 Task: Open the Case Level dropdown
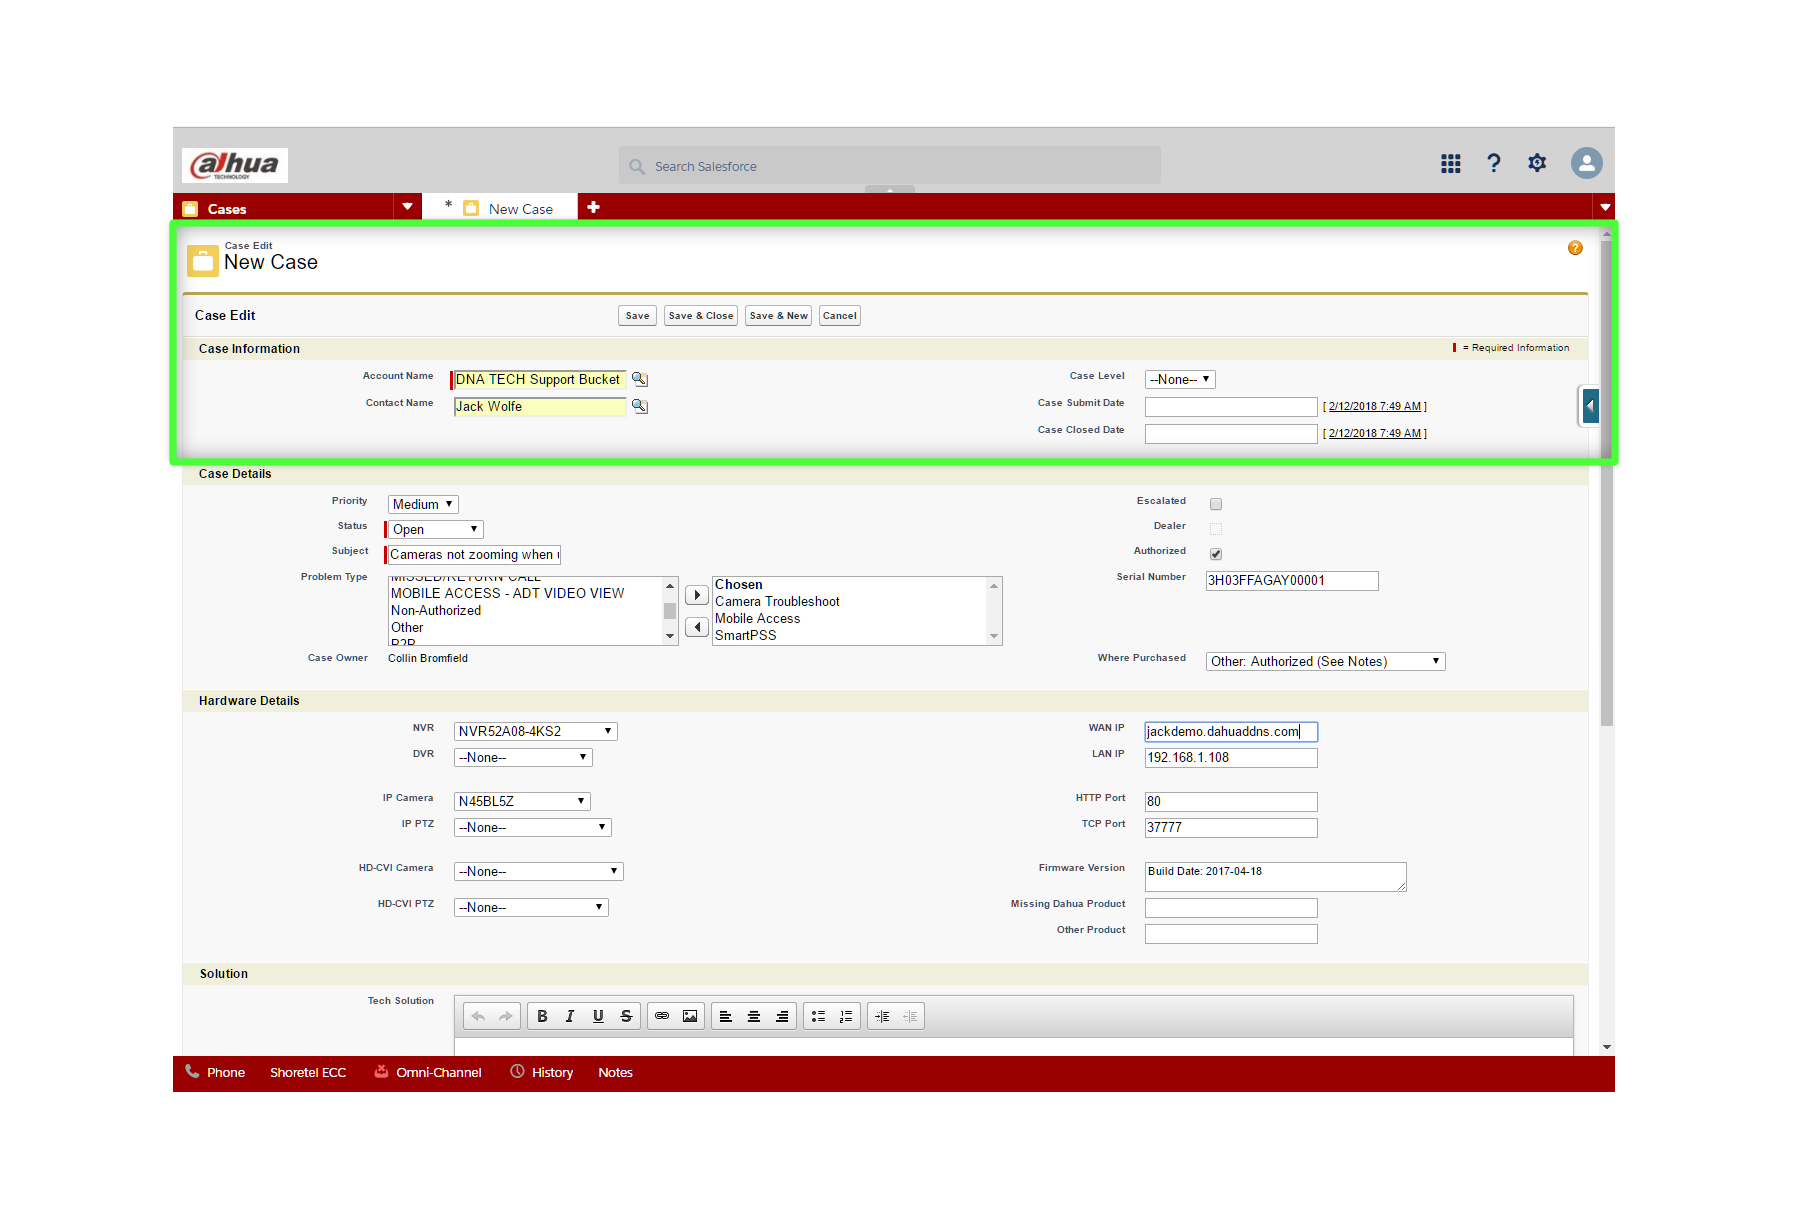[1180, 379]
